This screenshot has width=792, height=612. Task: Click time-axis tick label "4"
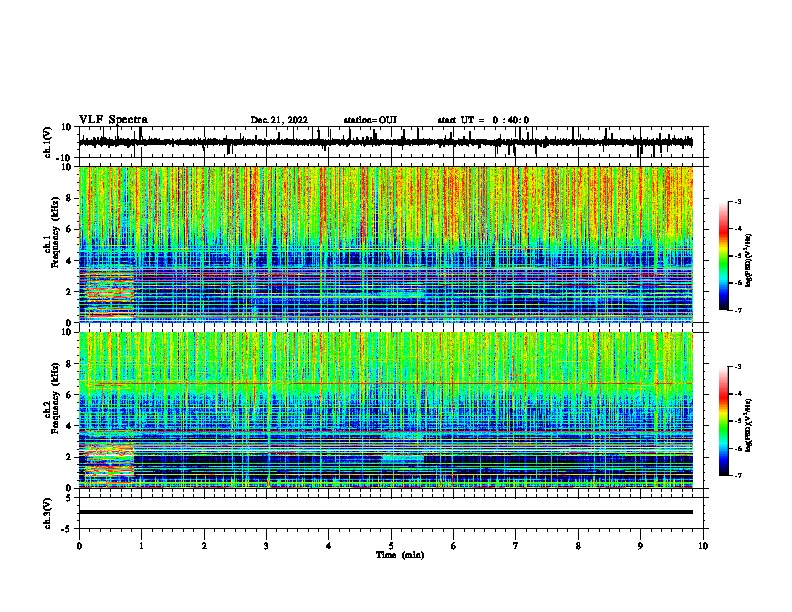click(x=329, y=546)
